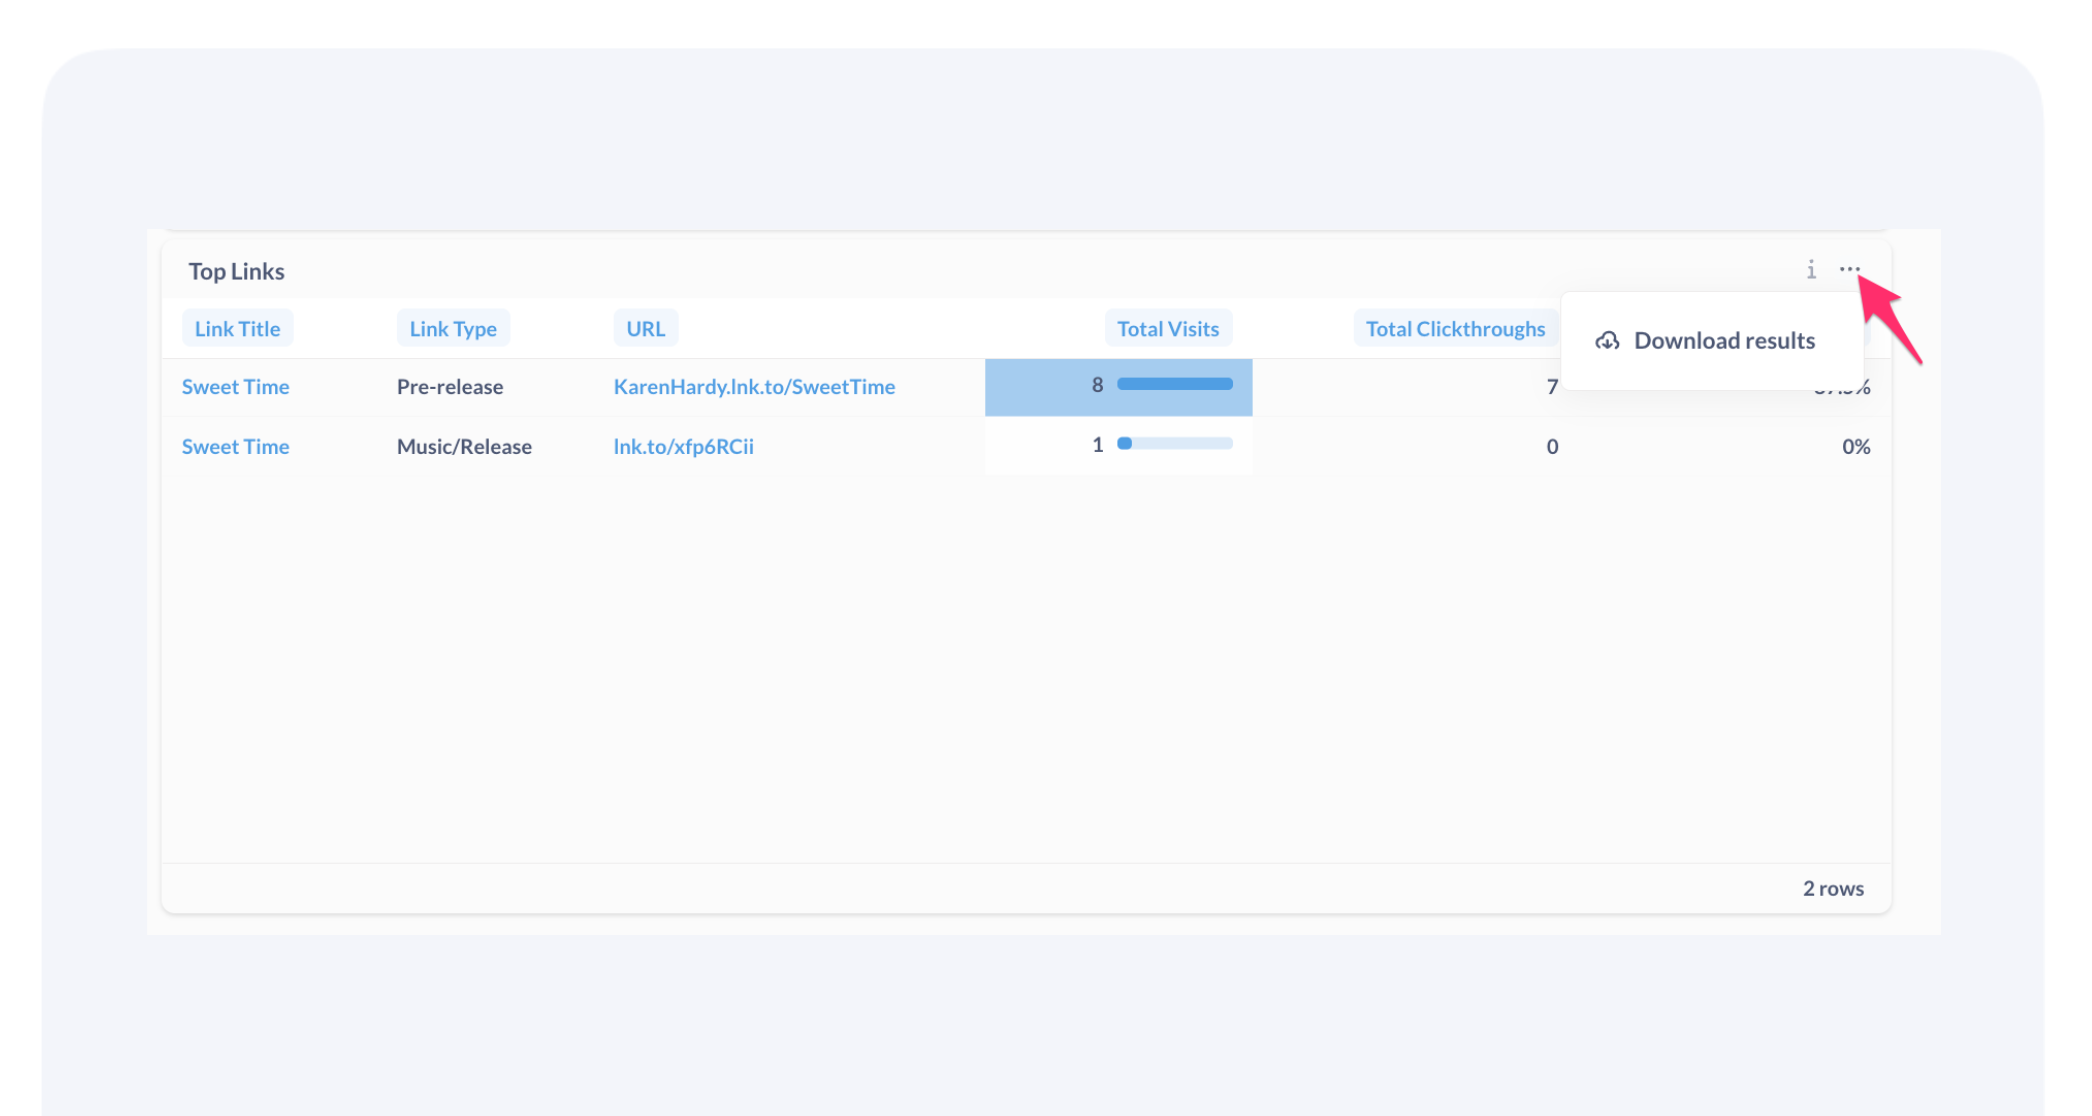Open Sweet Time pre-release link title
The height and width of the screenshot is (1116, 2092).
pos(235,387)
